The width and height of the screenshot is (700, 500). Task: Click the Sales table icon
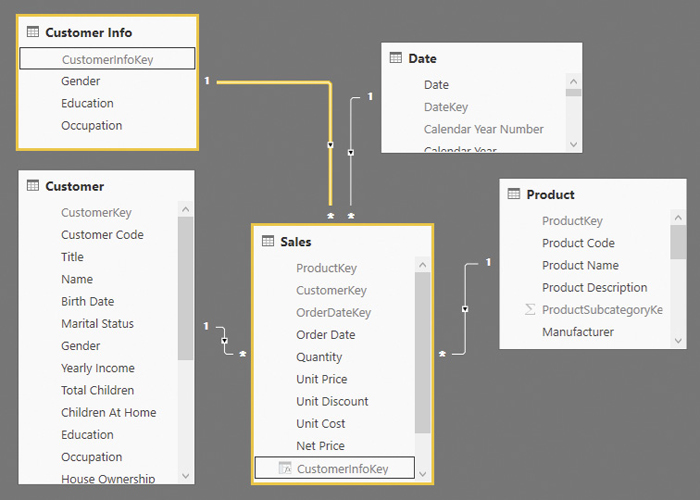[268, 241]
